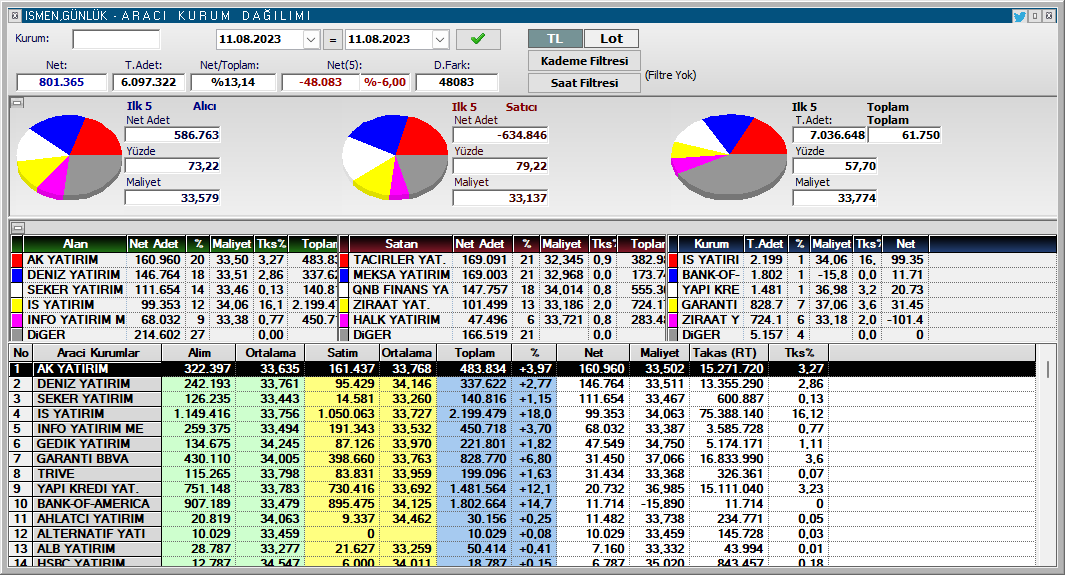This screenshot has height=575, width=1065.
Task: Focus the Kurum input field
Action: click(116, 39)
